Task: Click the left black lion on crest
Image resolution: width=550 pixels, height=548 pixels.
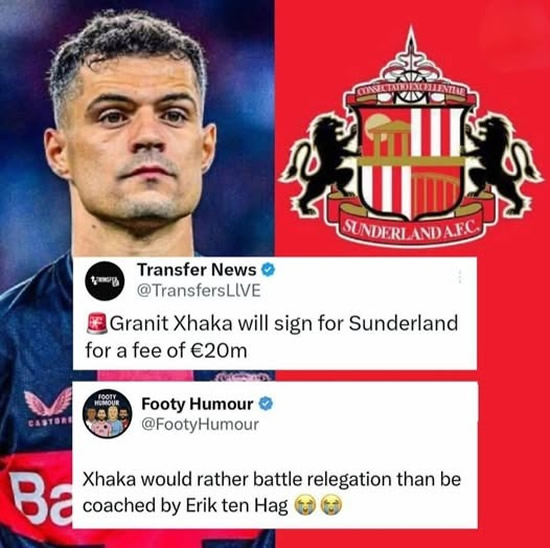Action: click(320, 165)
